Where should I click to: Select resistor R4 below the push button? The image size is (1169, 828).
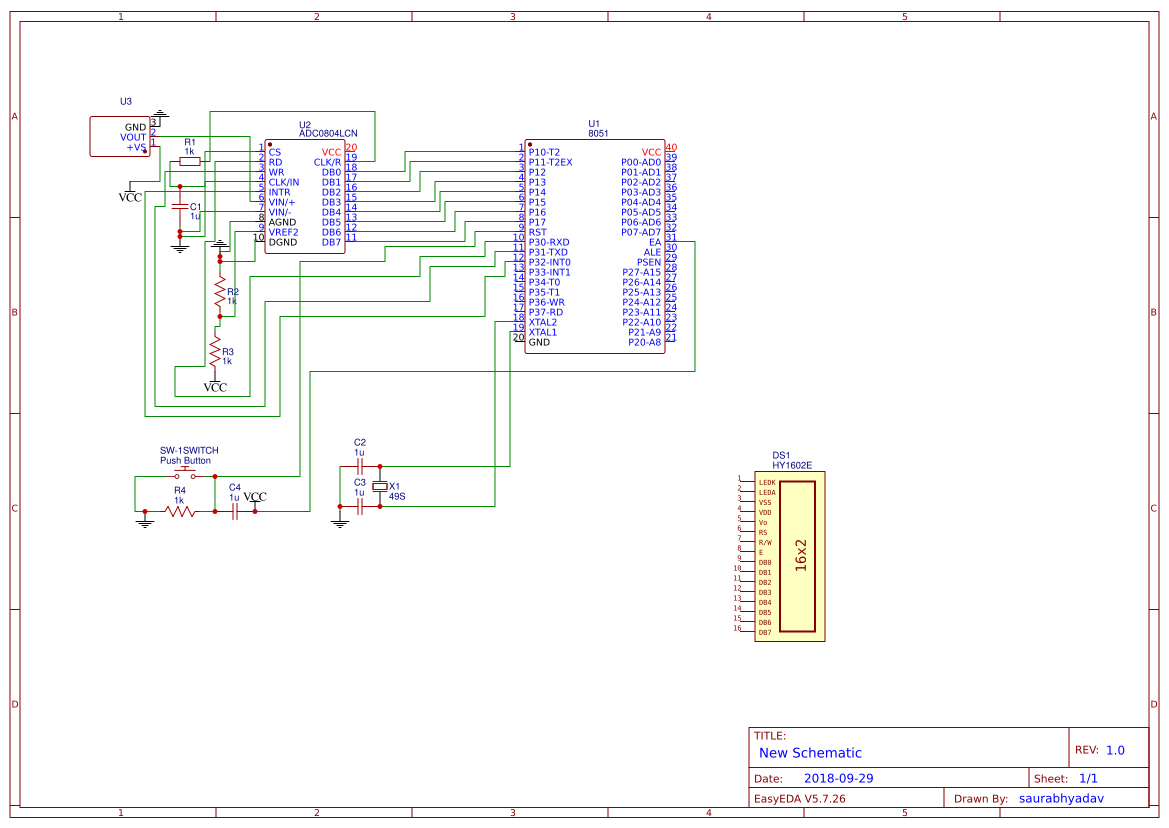(180, 510)
